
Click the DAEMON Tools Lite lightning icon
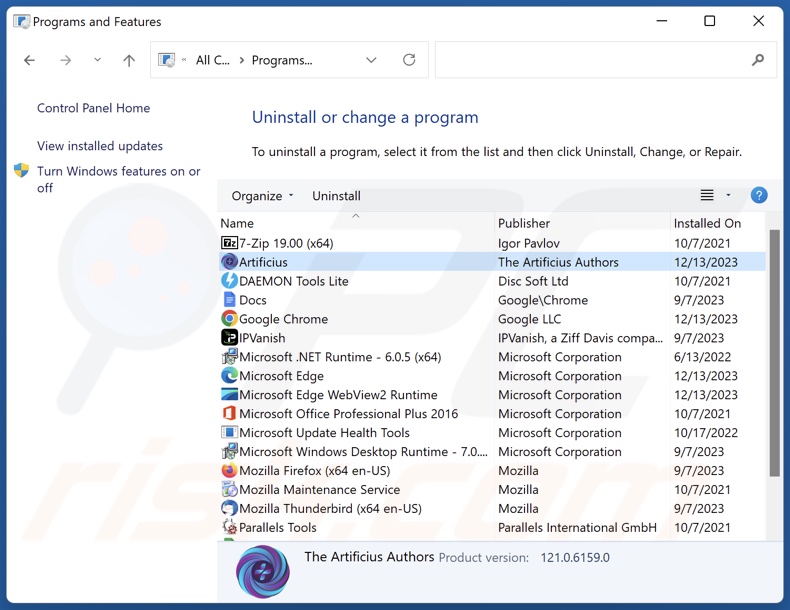pos(229,281)
